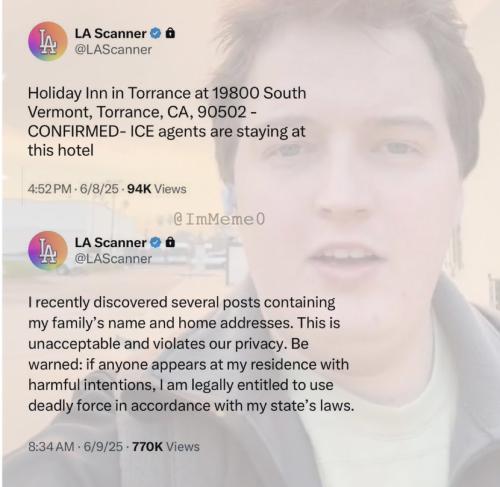Click the blue verified badge on the second tweet
Viewport: 500px width, 487px height.
coord(155,243)
